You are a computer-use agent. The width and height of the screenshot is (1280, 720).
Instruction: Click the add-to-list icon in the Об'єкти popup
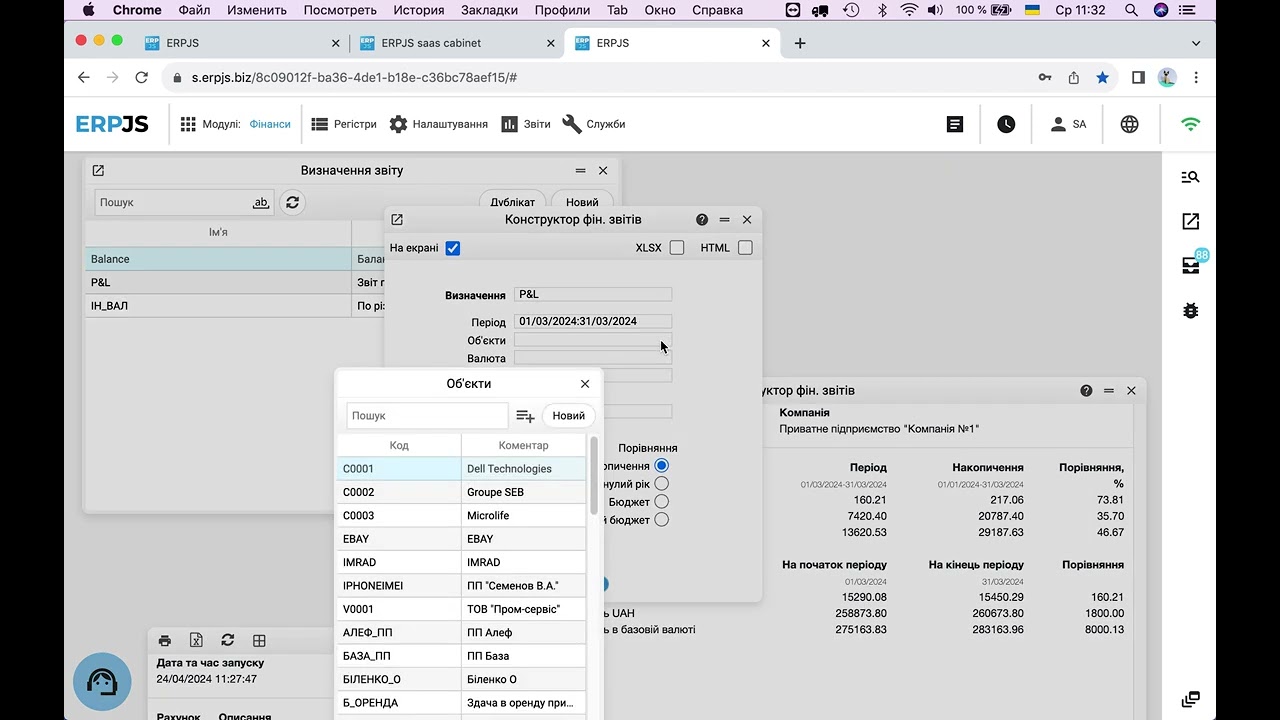click(525, 416)
